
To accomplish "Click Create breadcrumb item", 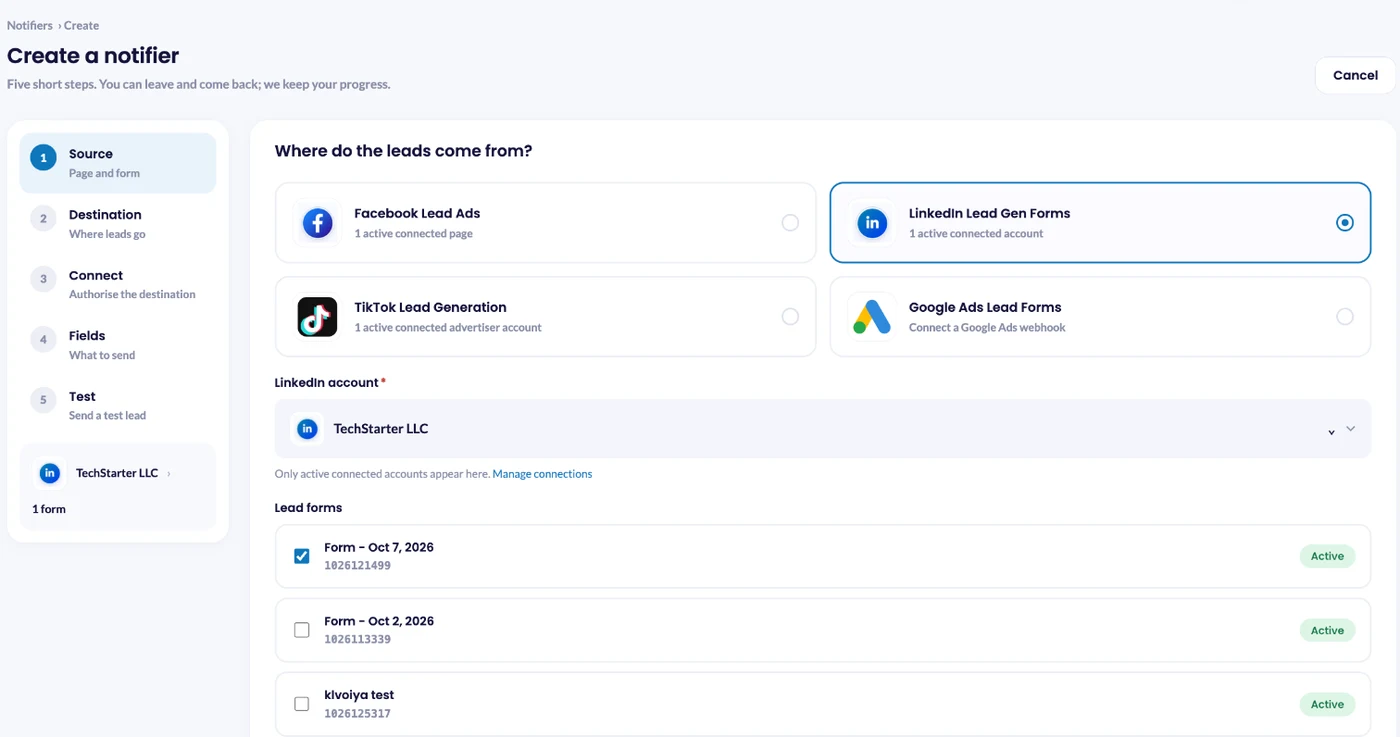I will [x=81, y=25].
